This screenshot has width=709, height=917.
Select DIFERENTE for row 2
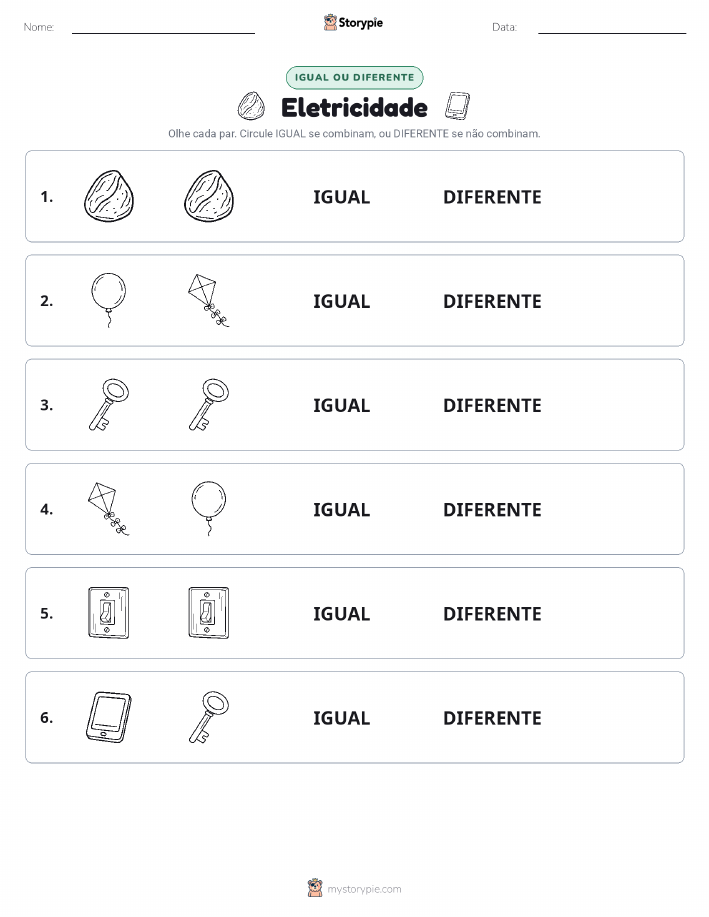coord(492,301)
